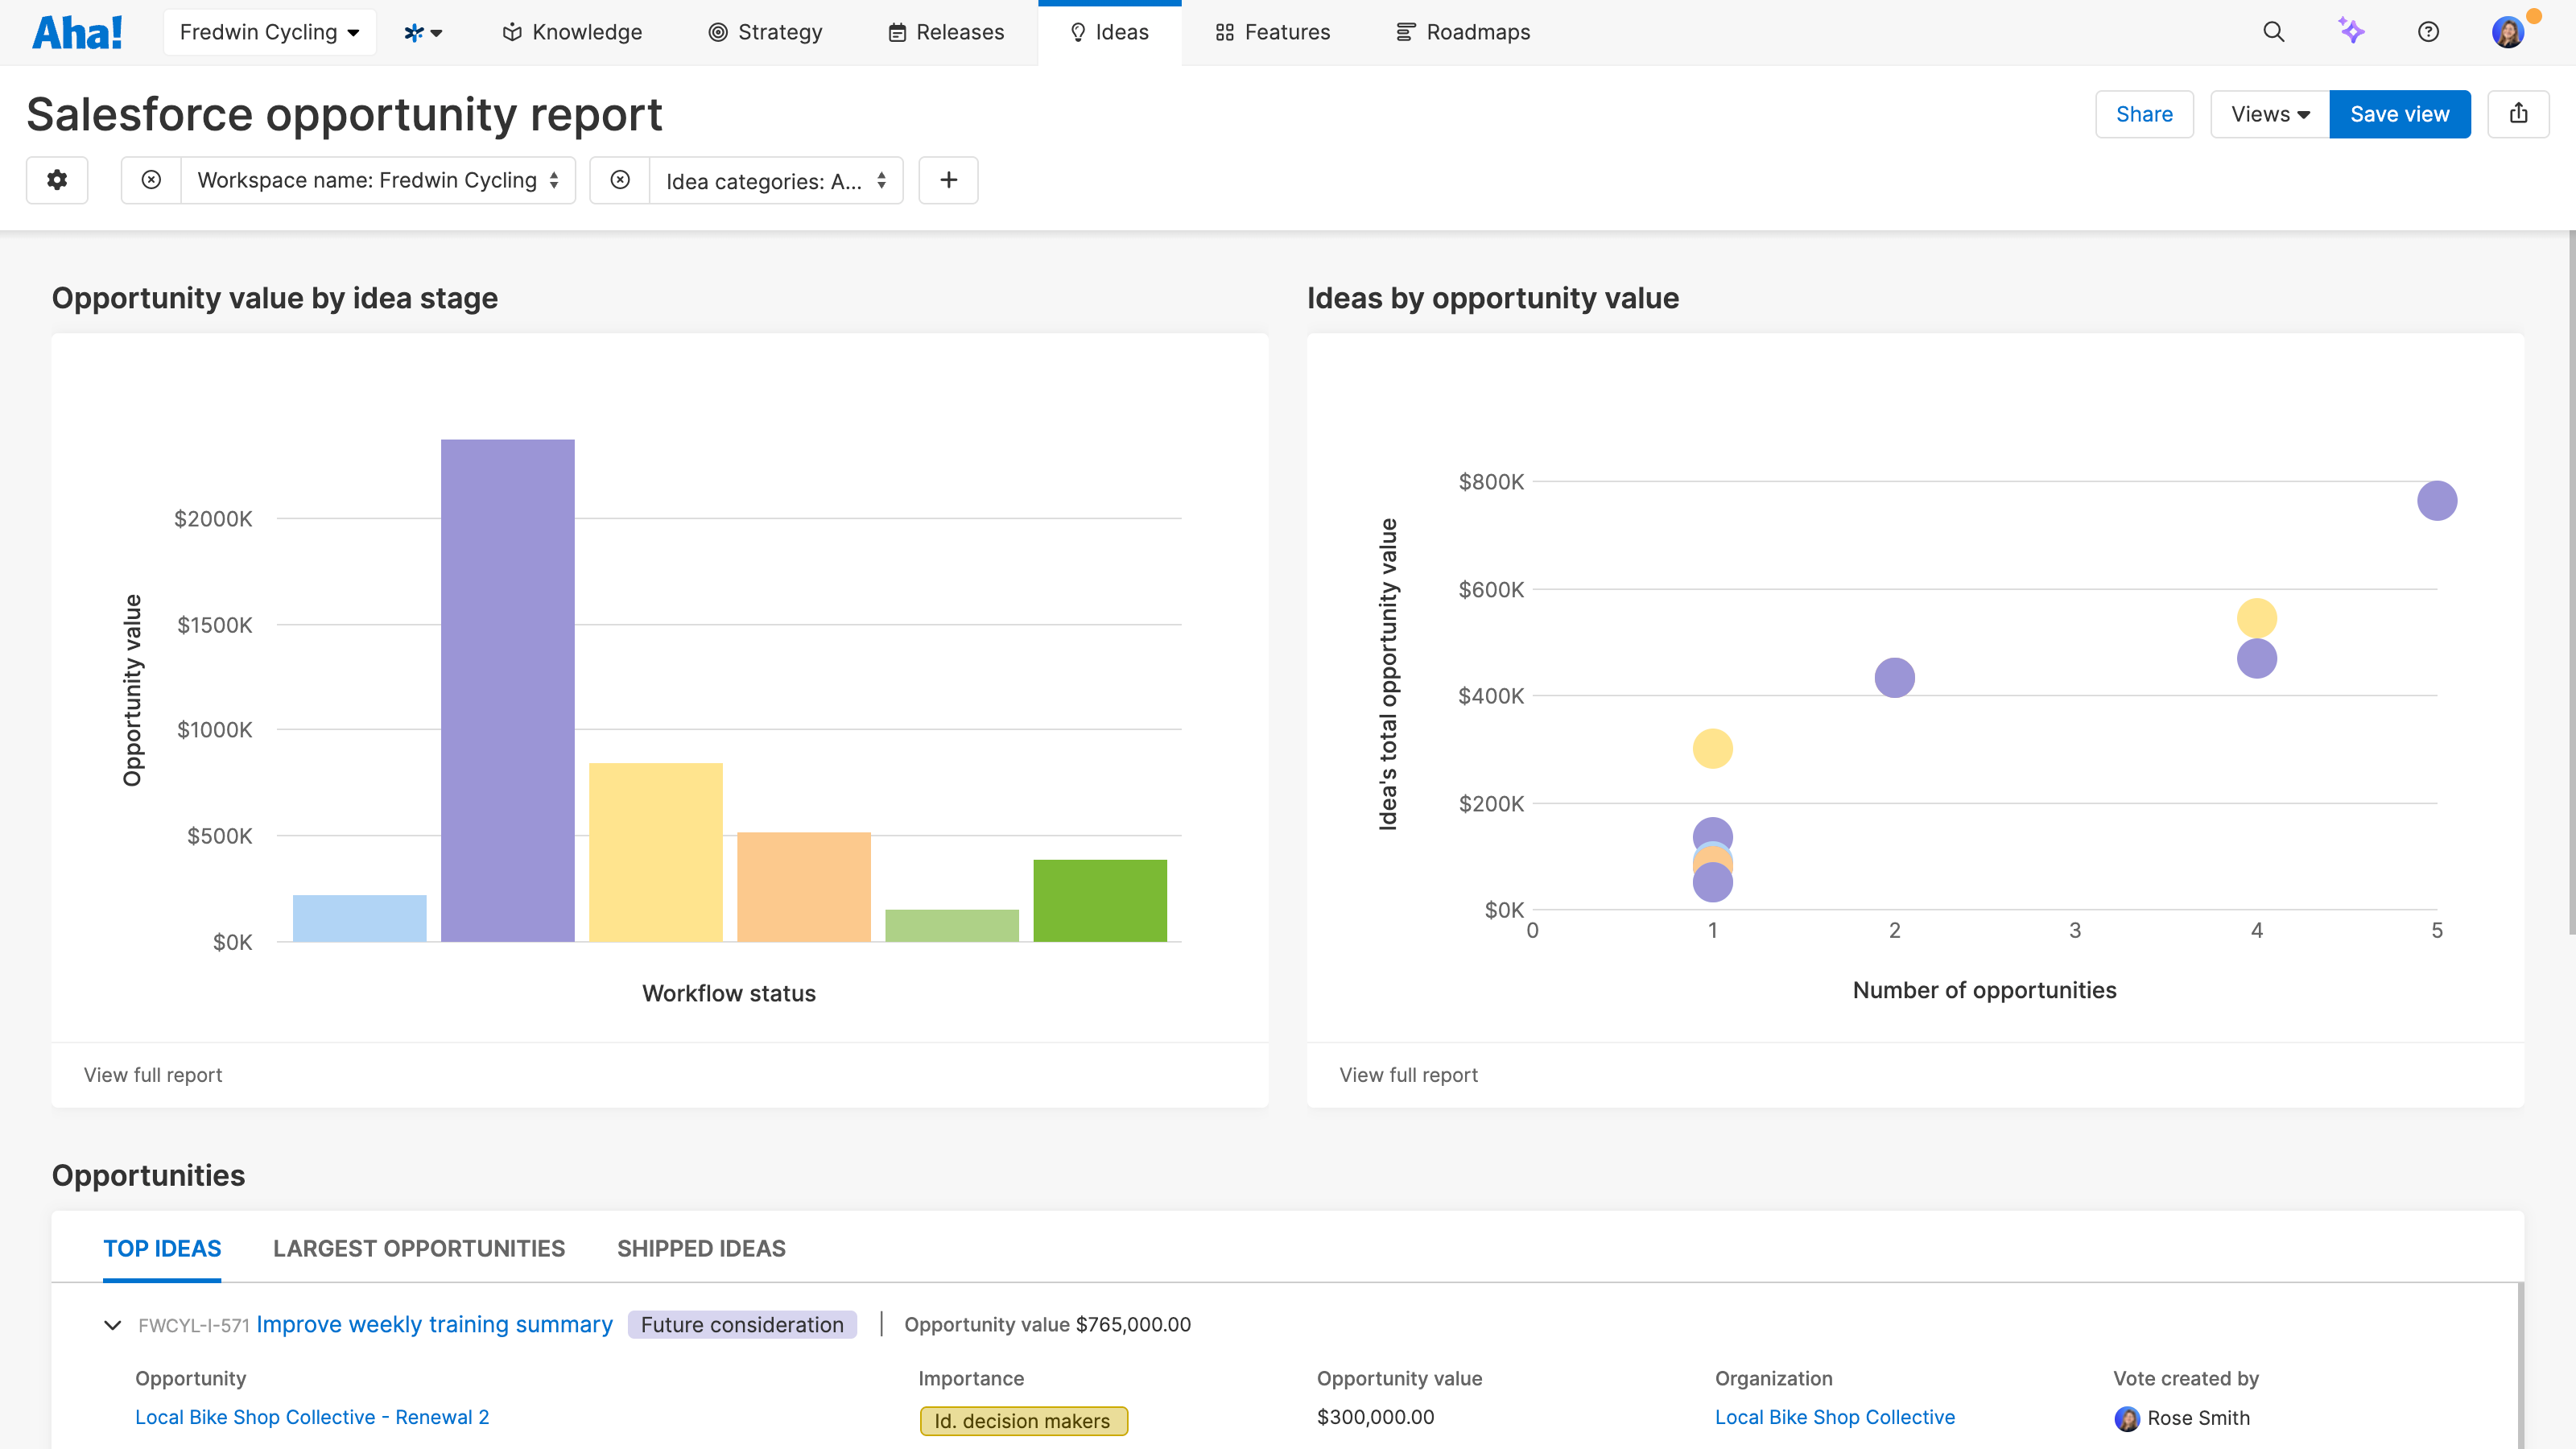Image resolution: width=2576 pixels, height=1449 pixels.
Task: Click the light blue bar in chart
Action: 359,918
